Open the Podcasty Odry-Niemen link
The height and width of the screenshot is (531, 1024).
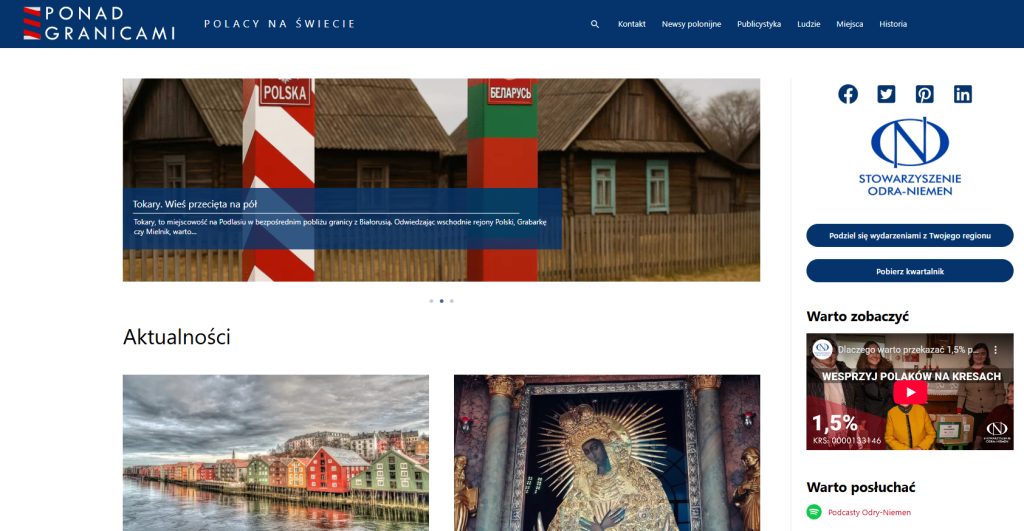[x=869, y=513]
